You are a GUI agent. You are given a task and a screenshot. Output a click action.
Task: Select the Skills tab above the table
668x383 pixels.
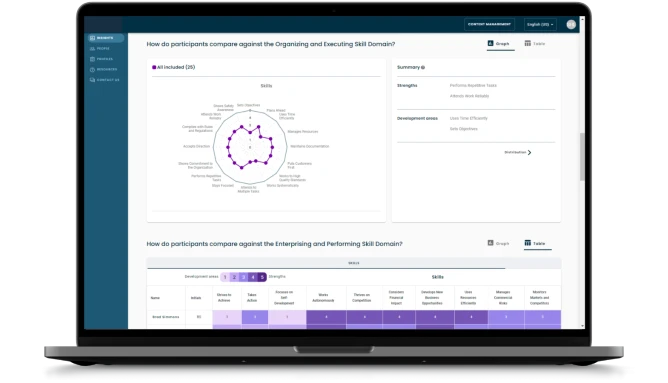point(354,263)
